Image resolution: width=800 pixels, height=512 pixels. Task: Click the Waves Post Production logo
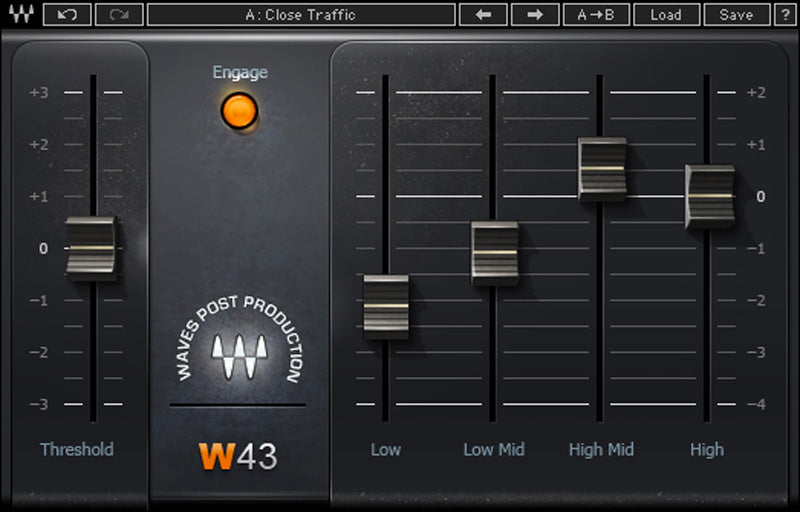(240, 340)
